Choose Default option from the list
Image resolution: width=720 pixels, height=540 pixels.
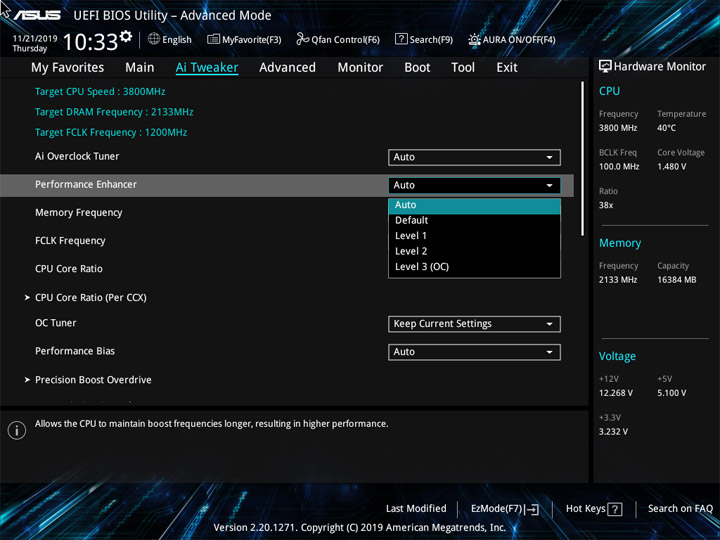point(474,220)
